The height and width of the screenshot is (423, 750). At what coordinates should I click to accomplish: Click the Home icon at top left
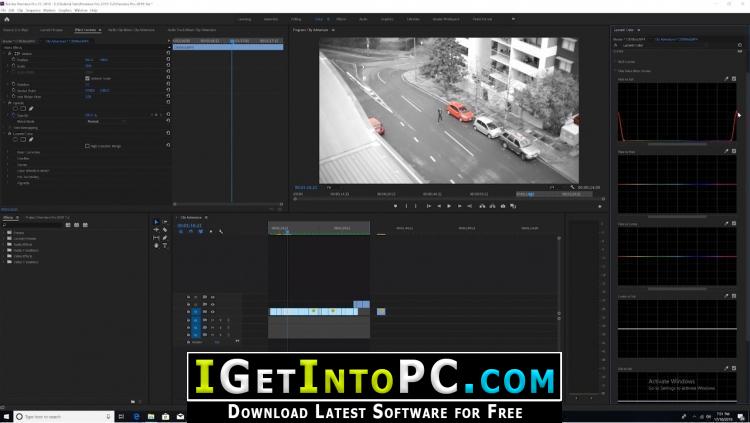tap(8, 19)
